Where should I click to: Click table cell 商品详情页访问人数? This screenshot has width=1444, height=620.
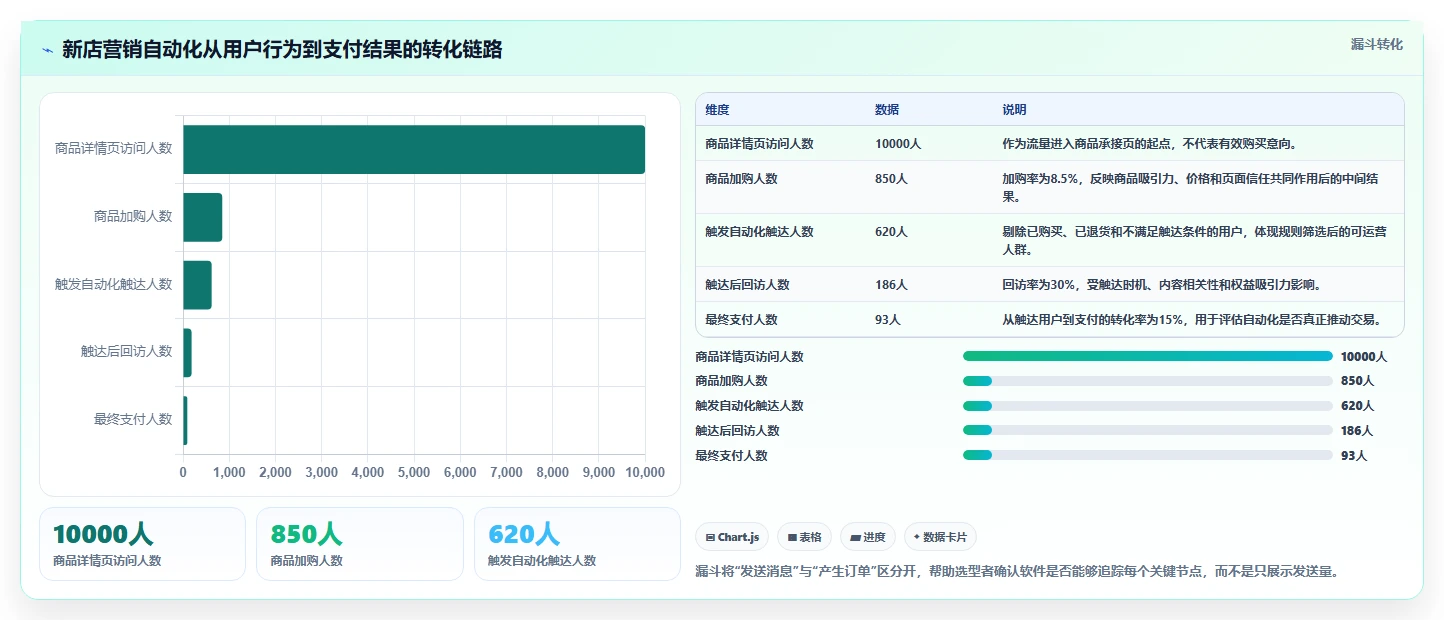point(759,144)
